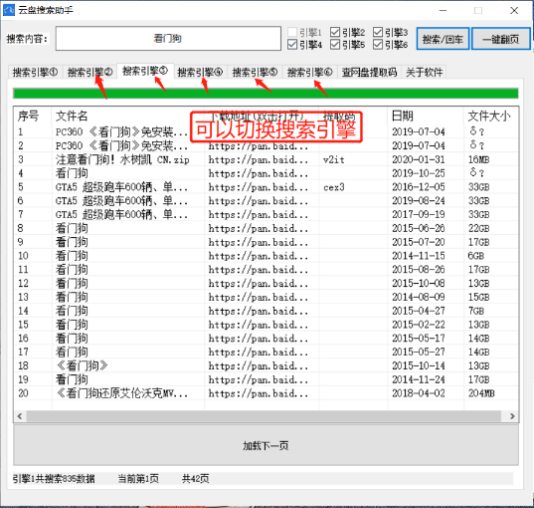Close the 云盘搜索助手 window
534x508 pixels.
click(514, 11)
